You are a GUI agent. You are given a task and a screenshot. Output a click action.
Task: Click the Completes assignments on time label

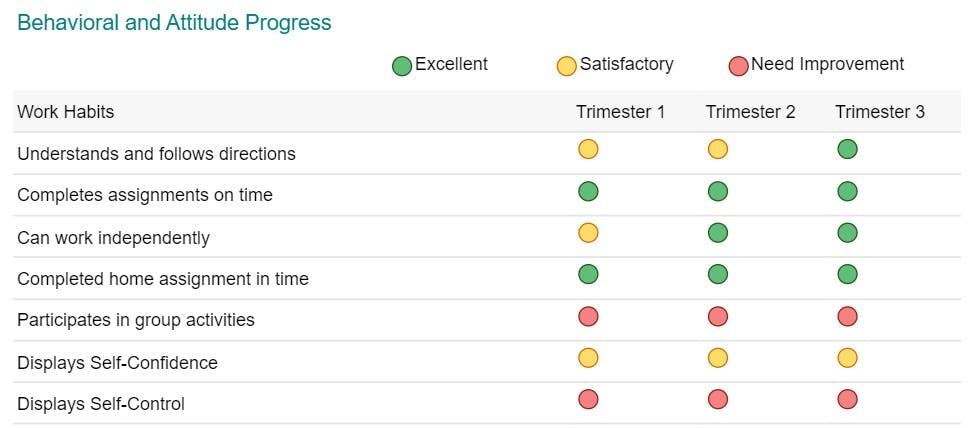click(x=145, y=195)
